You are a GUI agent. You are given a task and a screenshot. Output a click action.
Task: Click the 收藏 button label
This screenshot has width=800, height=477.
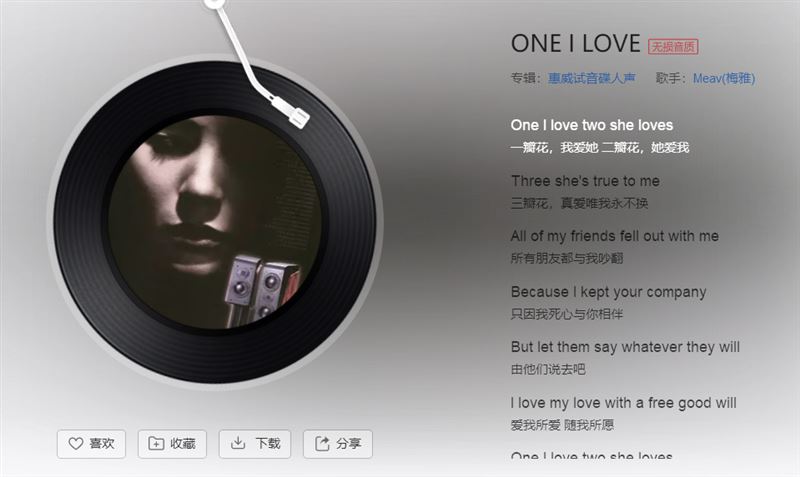click(x=183, y=443)
